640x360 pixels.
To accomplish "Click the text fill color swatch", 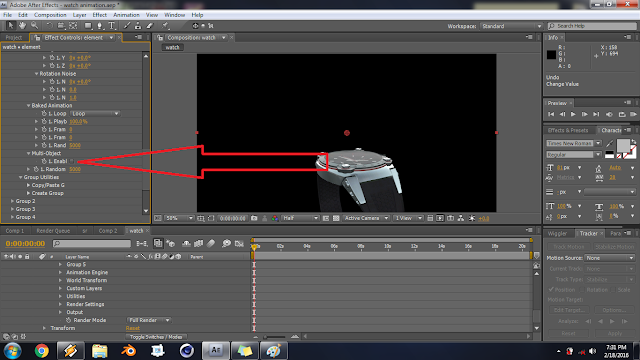I will point(623,145).
